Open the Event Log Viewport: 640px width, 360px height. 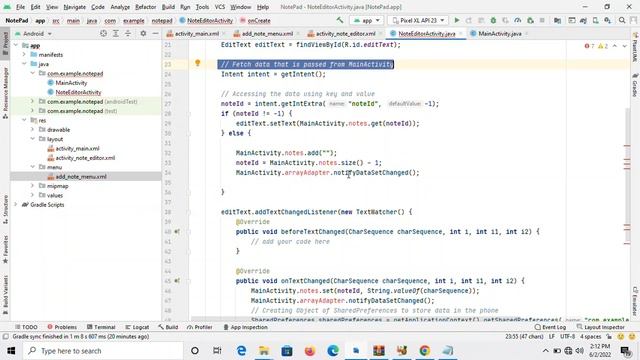coord(550,327)
